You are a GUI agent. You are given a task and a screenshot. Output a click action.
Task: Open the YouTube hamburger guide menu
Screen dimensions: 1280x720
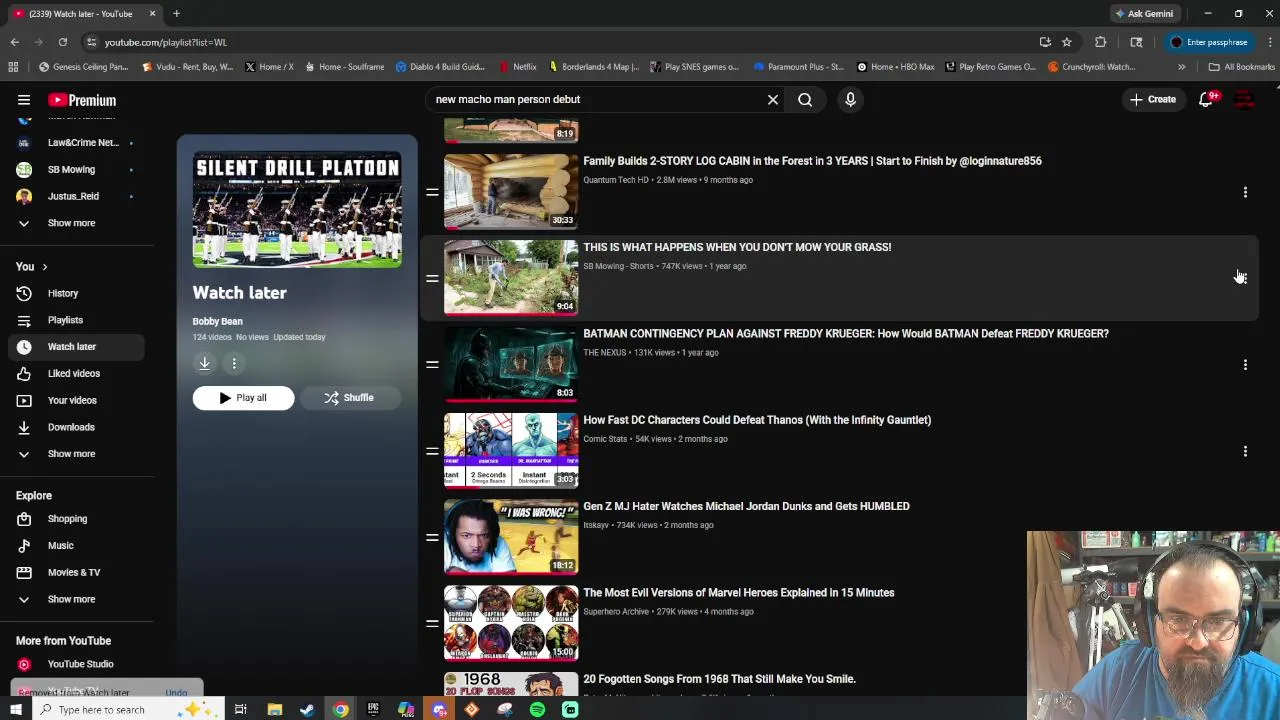click(x=24, y=100)
